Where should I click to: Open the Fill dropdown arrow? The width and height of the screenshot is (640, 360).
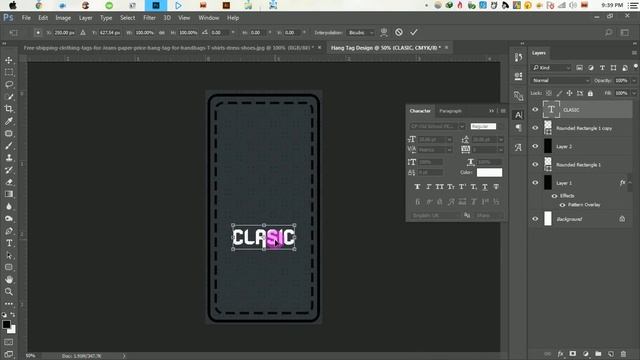(634, 93)
